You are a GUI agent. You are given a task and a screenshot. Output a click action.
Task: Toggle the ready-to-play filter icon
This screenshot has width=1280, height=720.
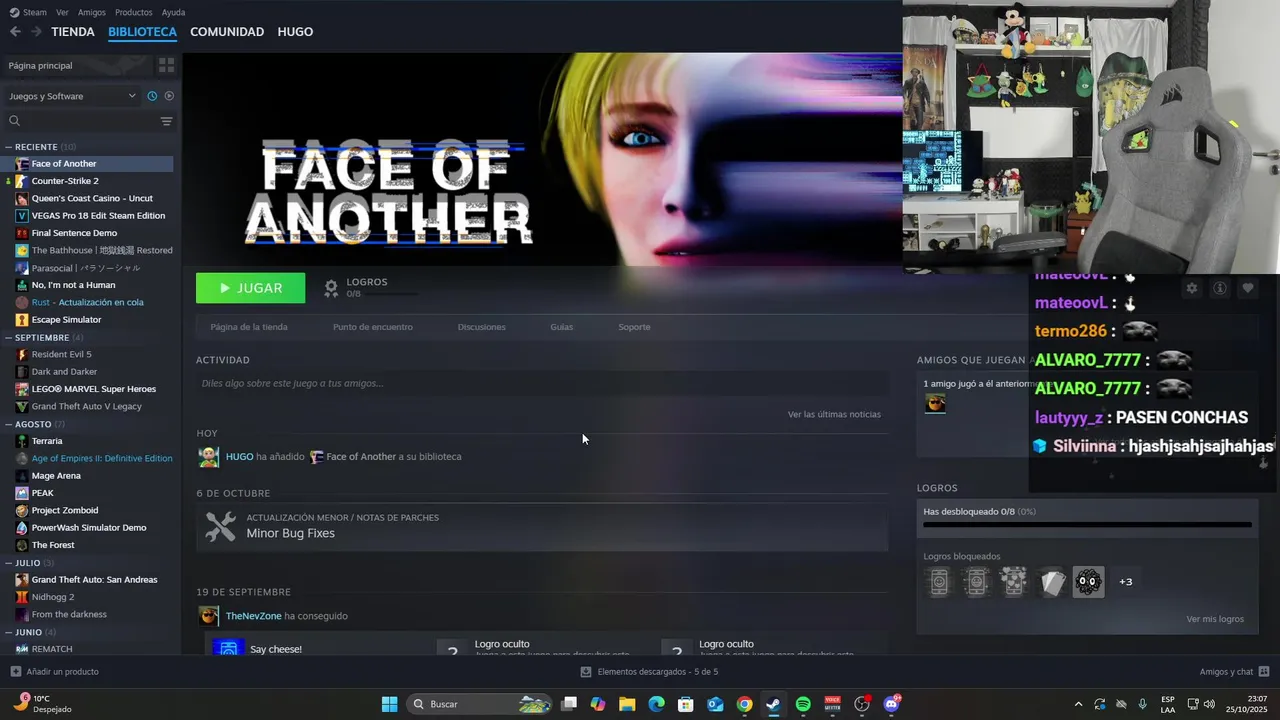pos(169,96)
